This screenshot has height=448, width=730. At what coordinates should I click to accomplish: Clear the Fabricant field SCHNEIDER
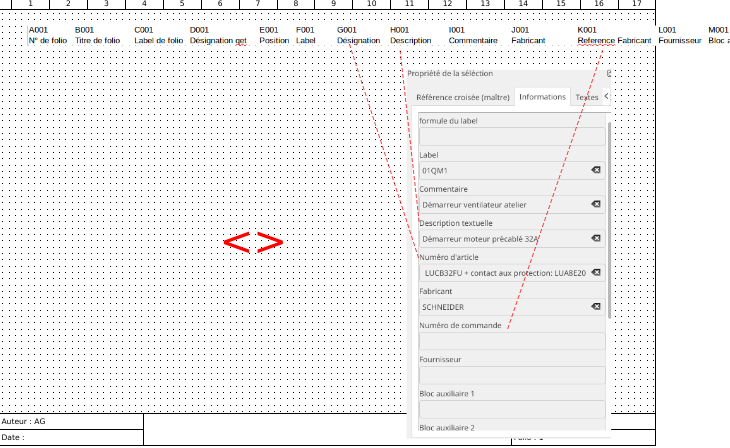[595, 307]
